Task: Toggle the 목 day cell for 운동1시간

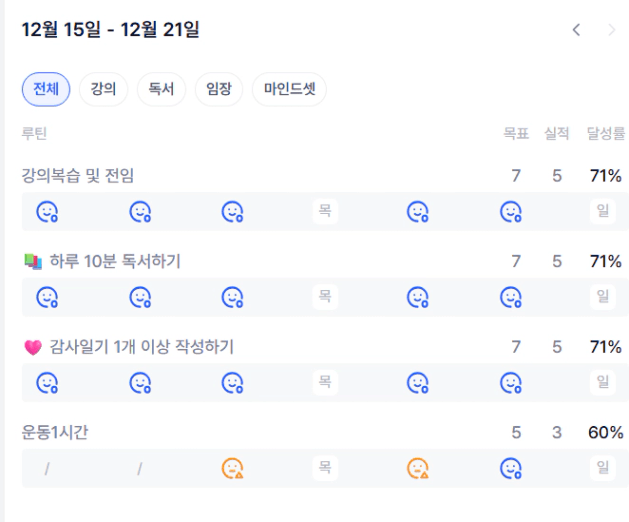Action: [325, 467]
